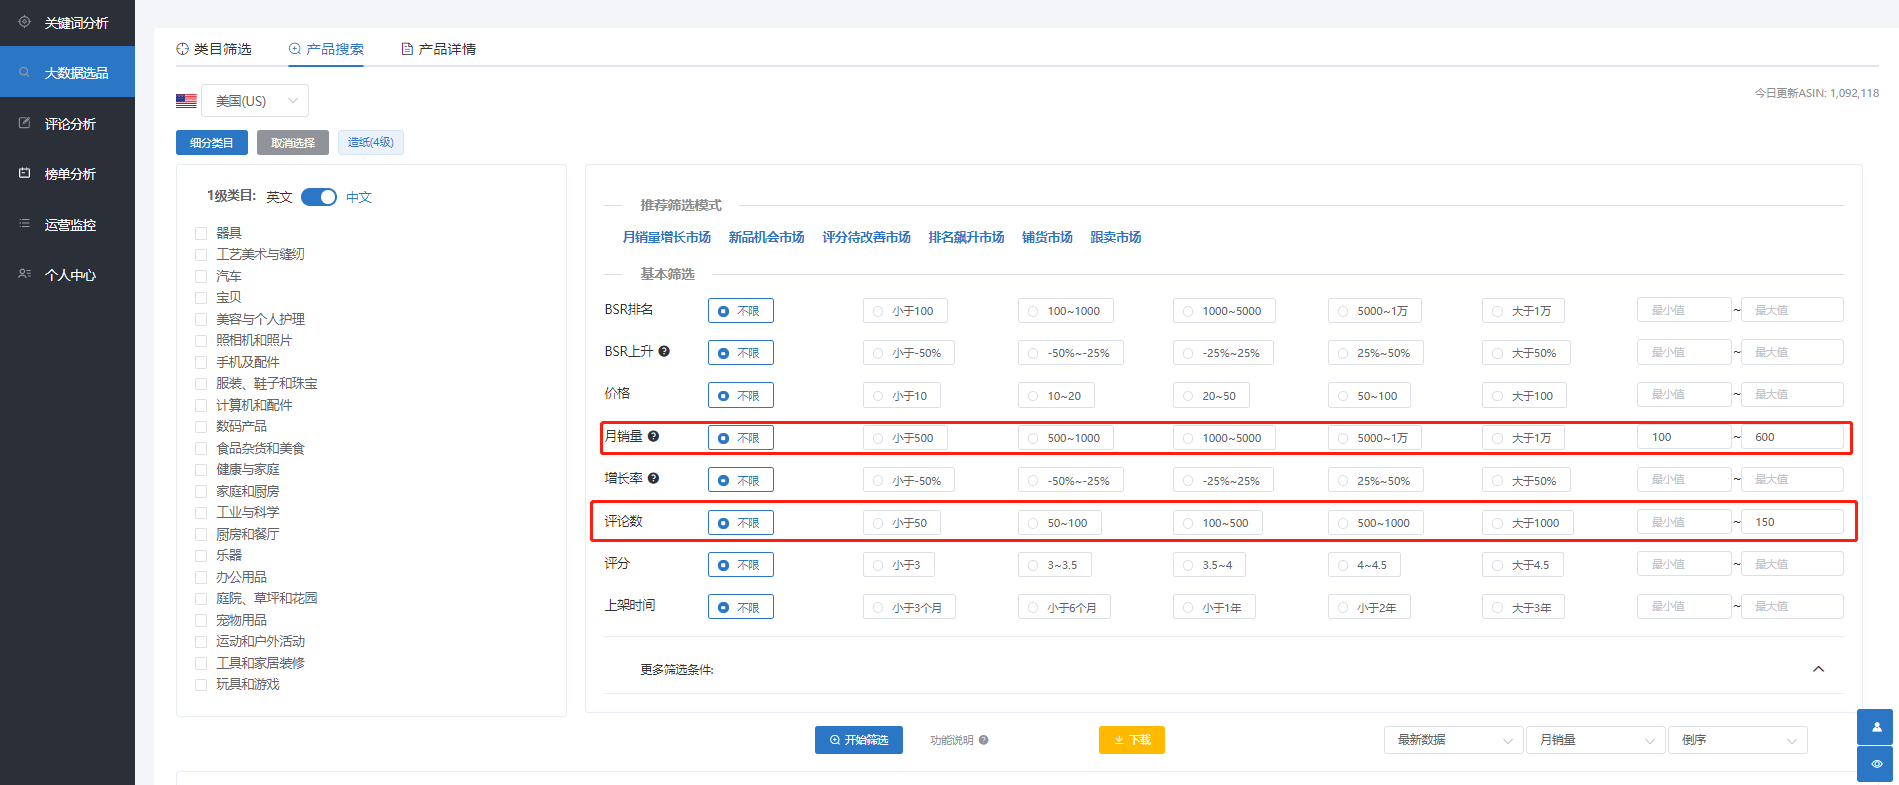Select 500~1000 radio for 月销量

1033,438
